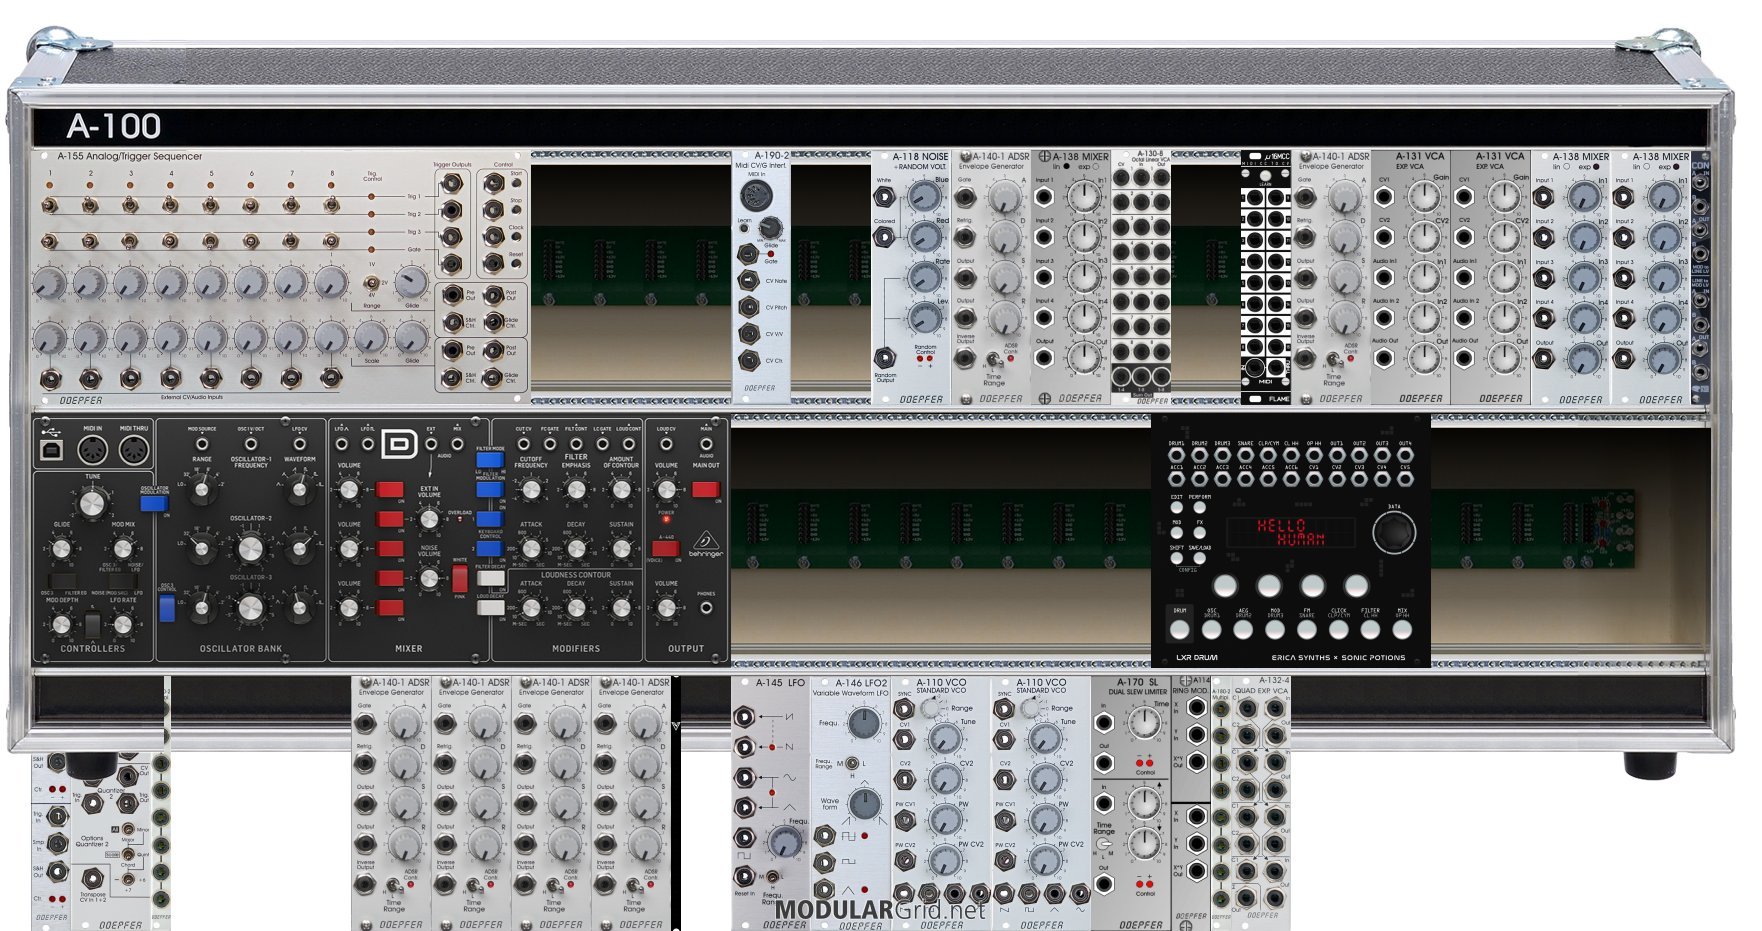Click the Amount of Contour knob
Viewport: 1762px width, 931px height.
[621, 490]
